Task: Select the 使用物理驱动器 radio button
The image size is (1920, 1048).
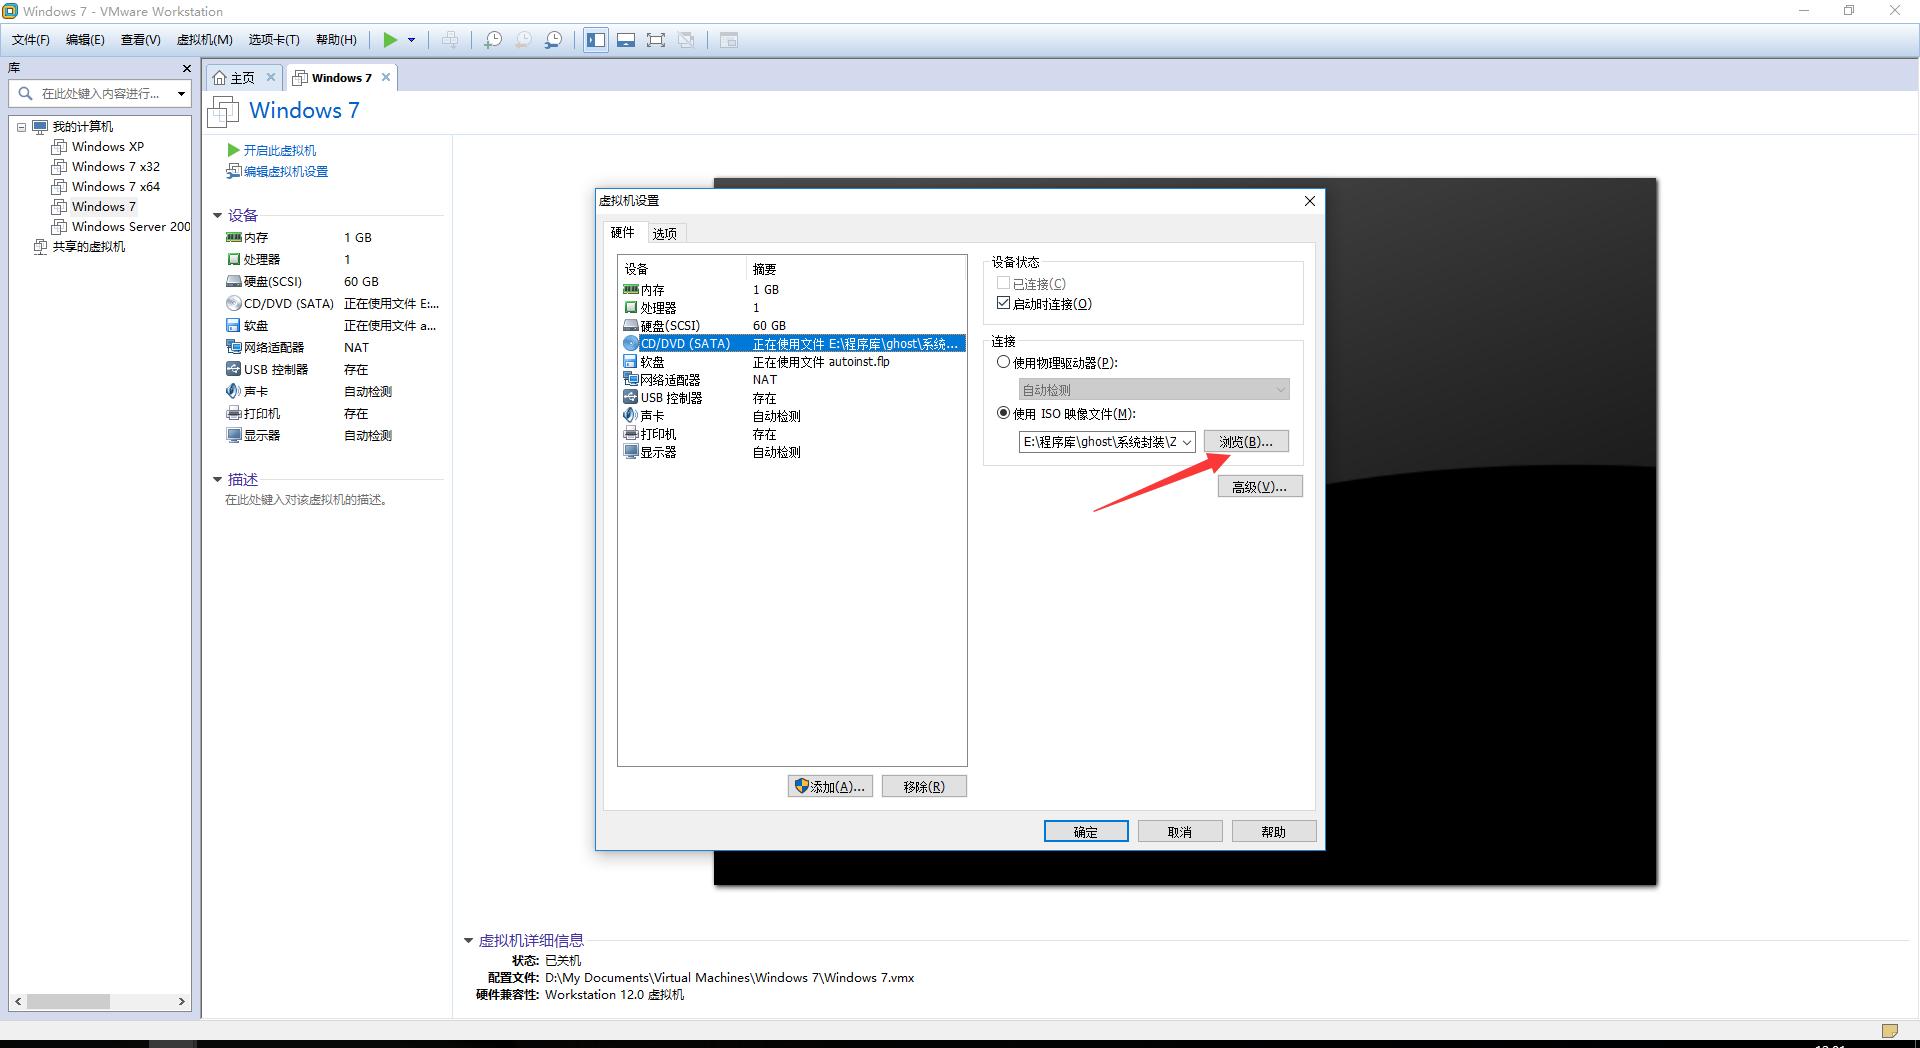Action: 1003,362
